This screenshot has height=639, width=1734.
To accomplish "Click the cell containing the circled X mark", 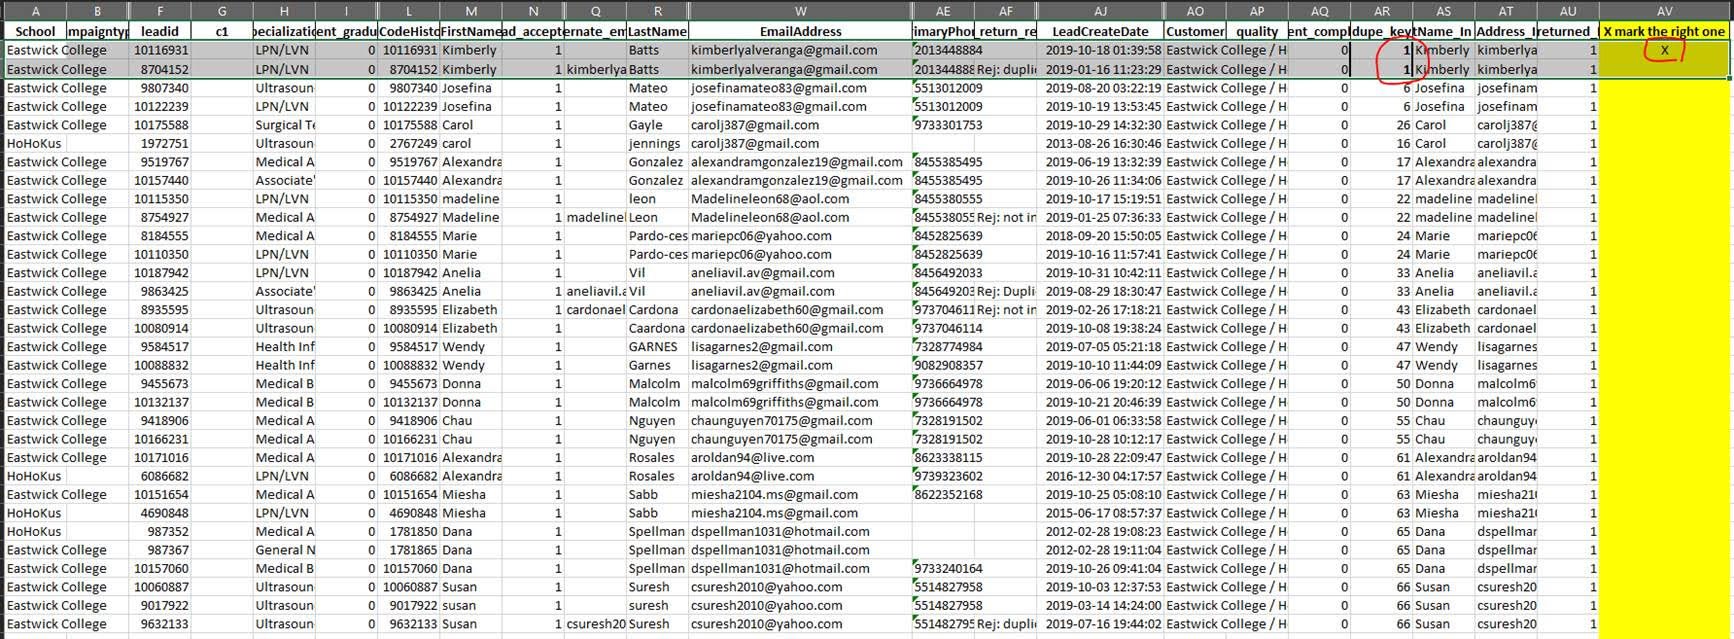I will point(1664,50).
